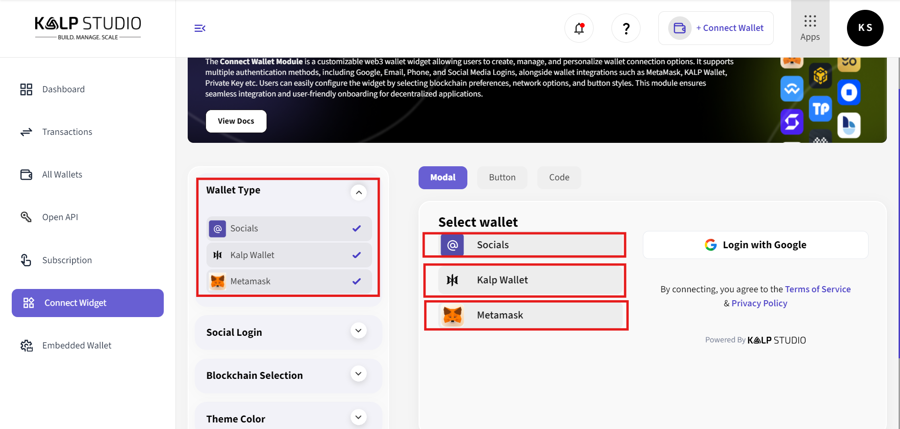Uncheck Socials wallet type
Image resolution: width=900 pixels, height=429 pixels.
coord(356,229)
